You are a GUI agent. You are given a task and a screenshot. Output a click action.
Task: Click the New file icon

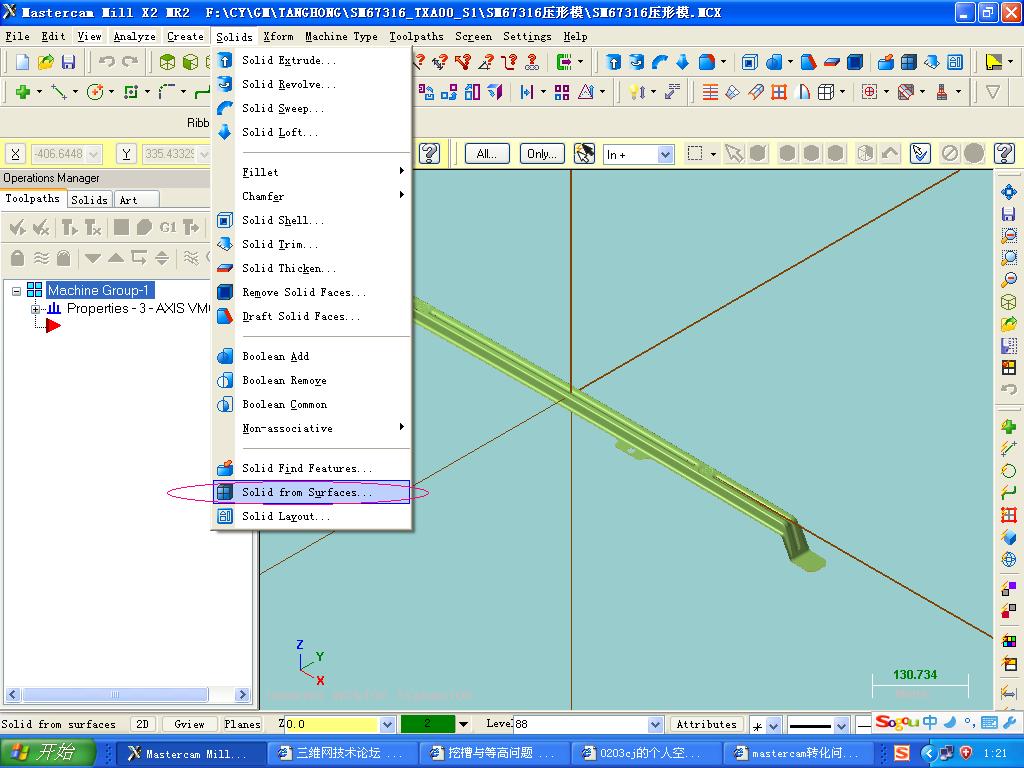tap(22, 62)
